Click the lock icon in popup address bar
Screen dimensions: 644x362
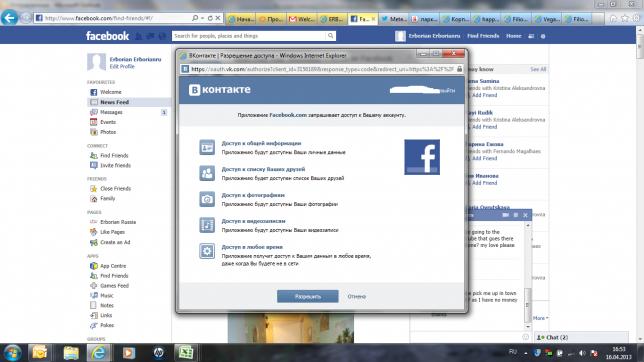click(x=459, y=69)
